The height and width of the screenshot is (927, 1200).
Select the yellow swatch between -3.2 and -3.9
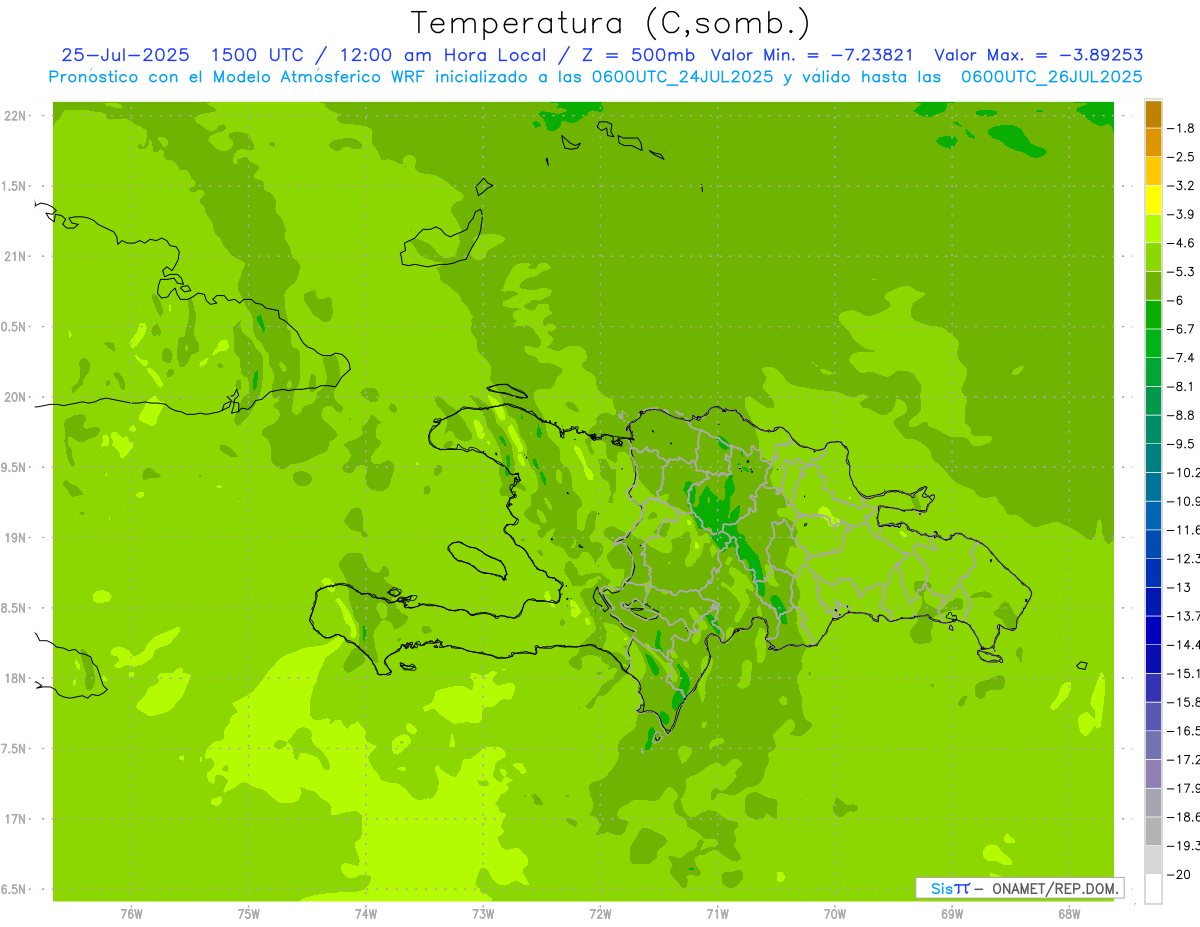(1153, 200)
